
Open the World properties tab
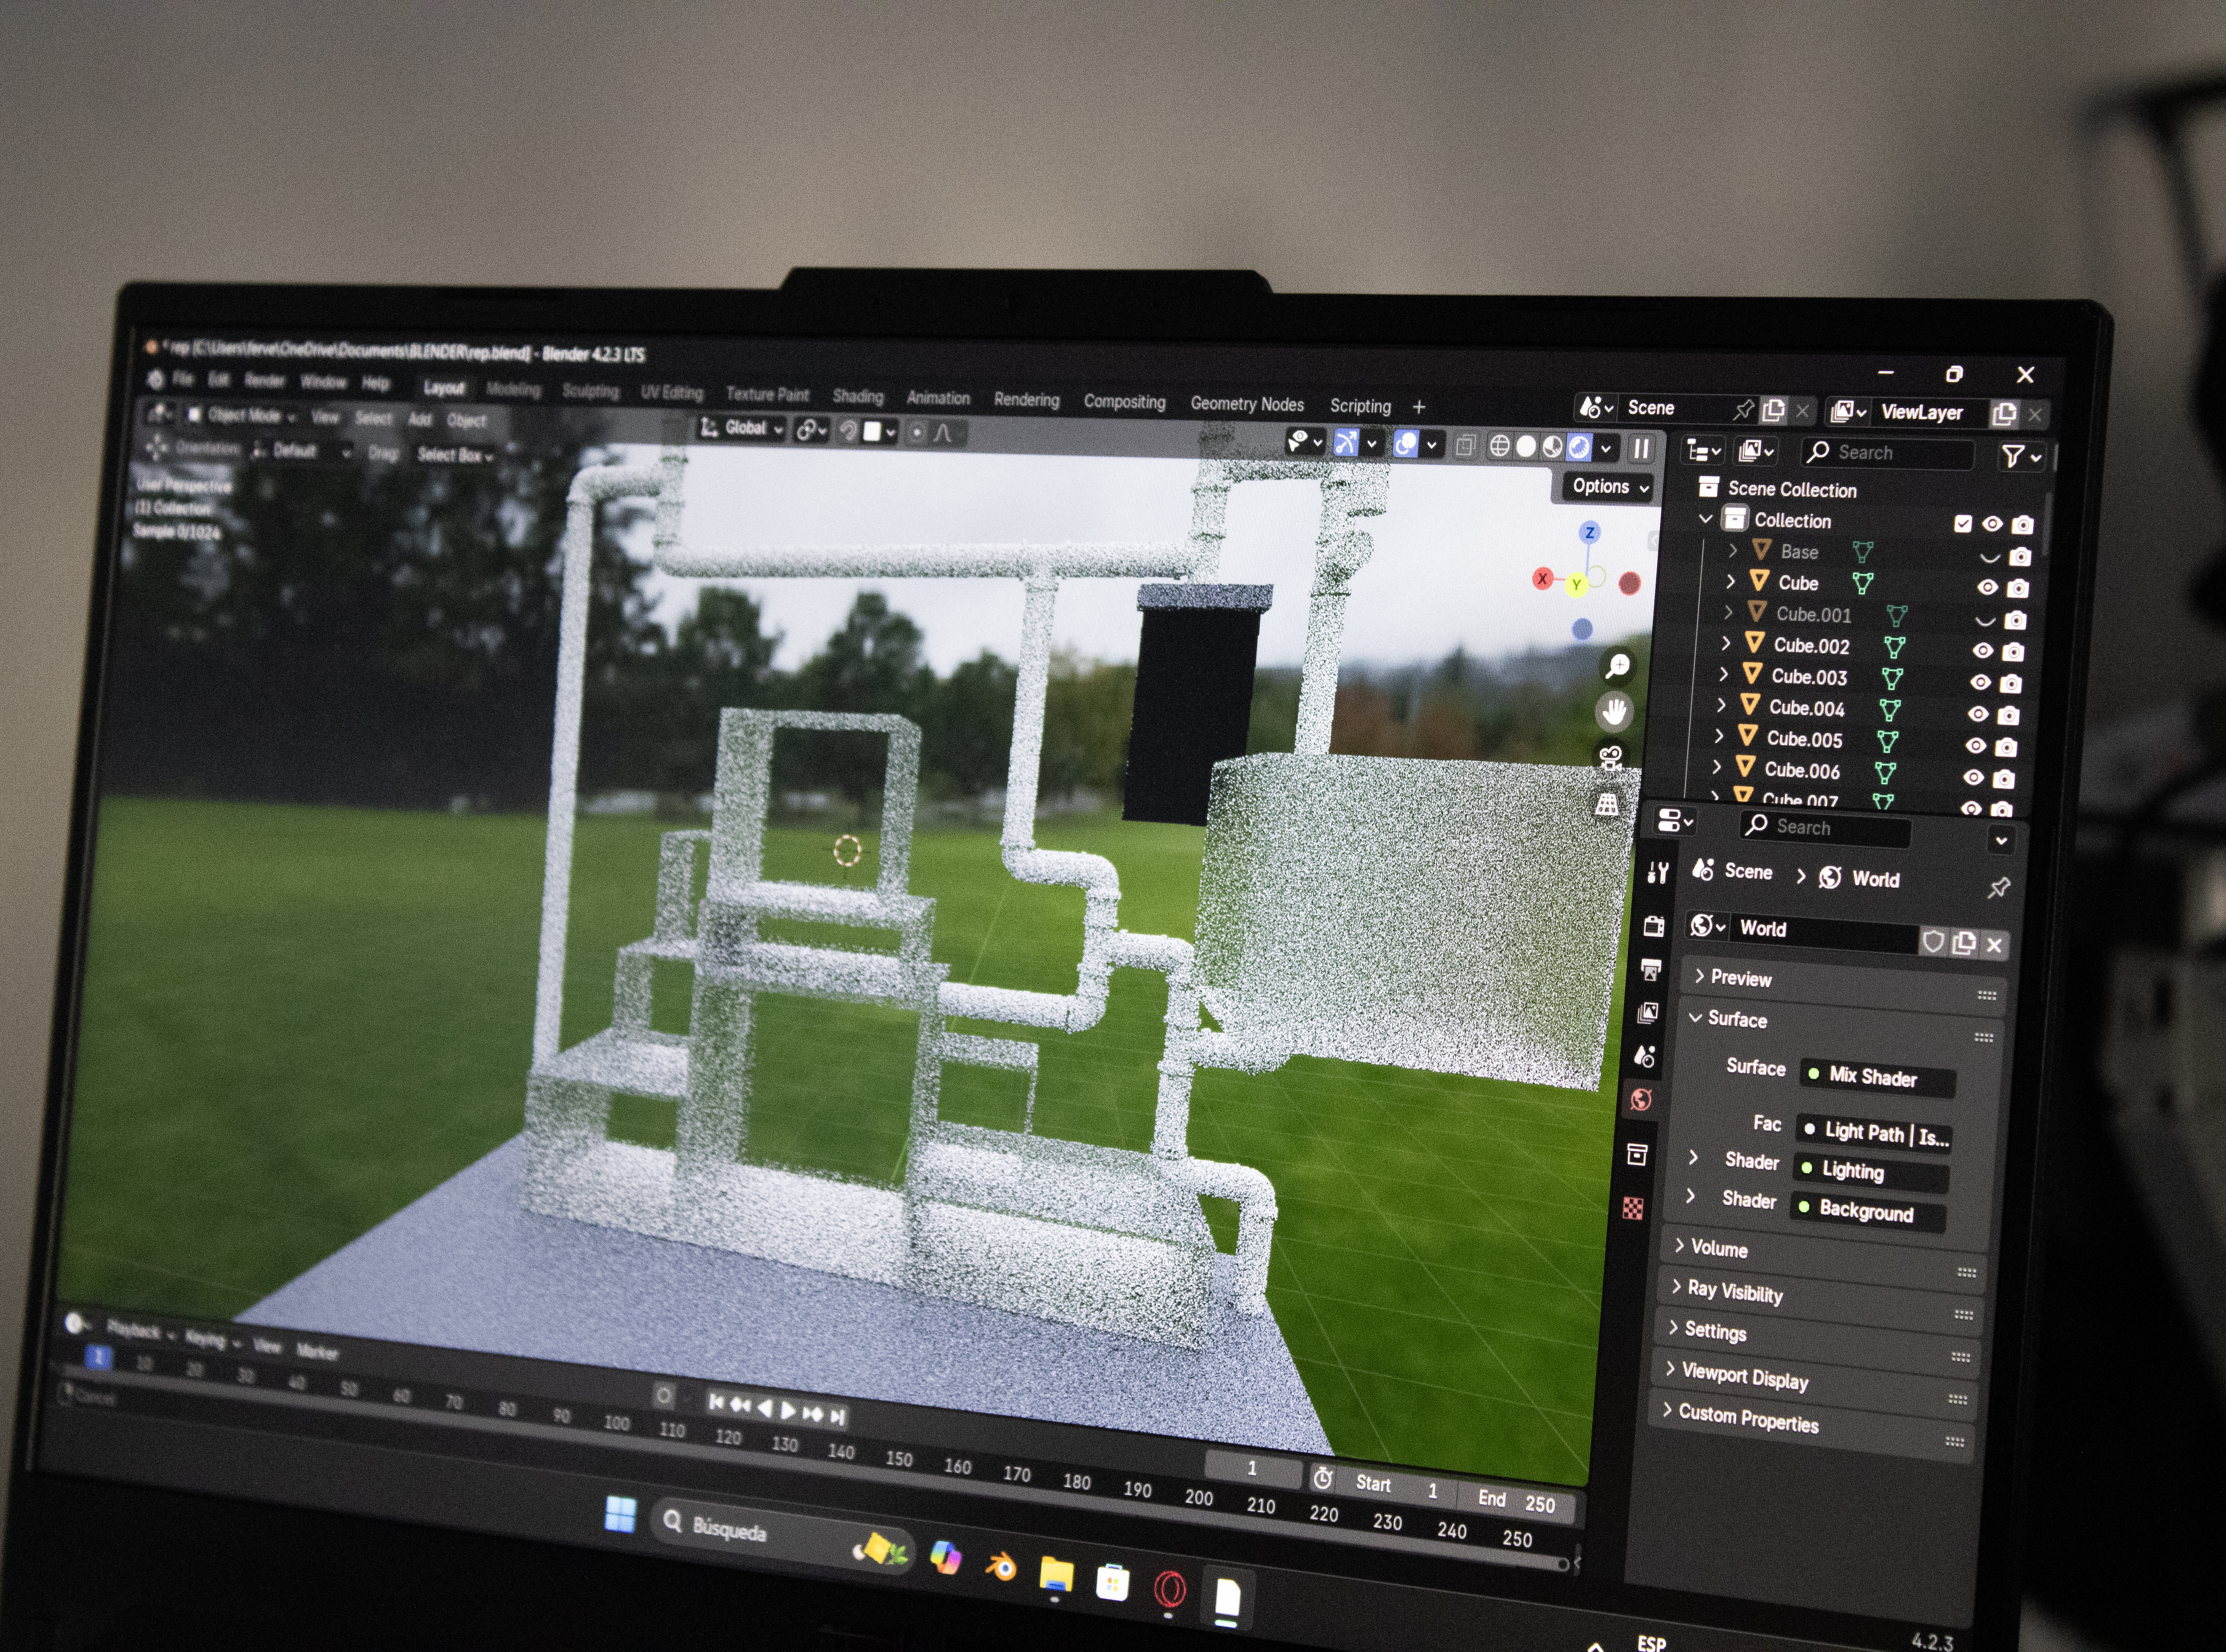click(1641, 1100)
